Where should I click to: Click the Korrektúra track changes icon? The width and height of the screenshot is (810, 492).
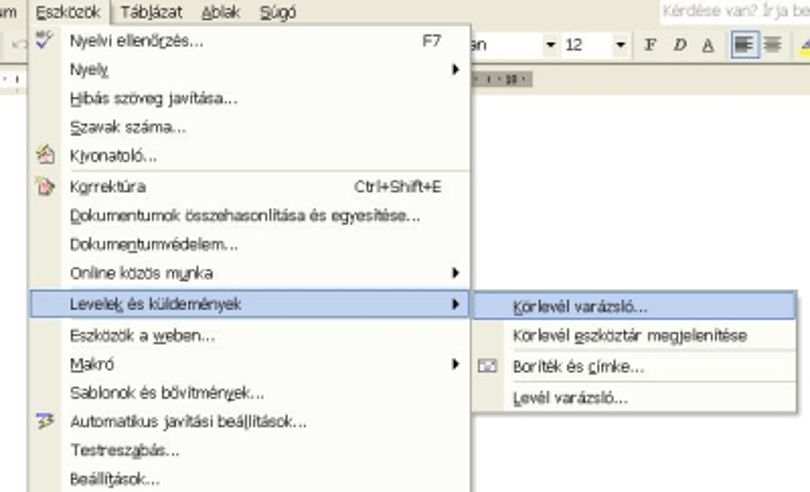click(x=45, y=186)
